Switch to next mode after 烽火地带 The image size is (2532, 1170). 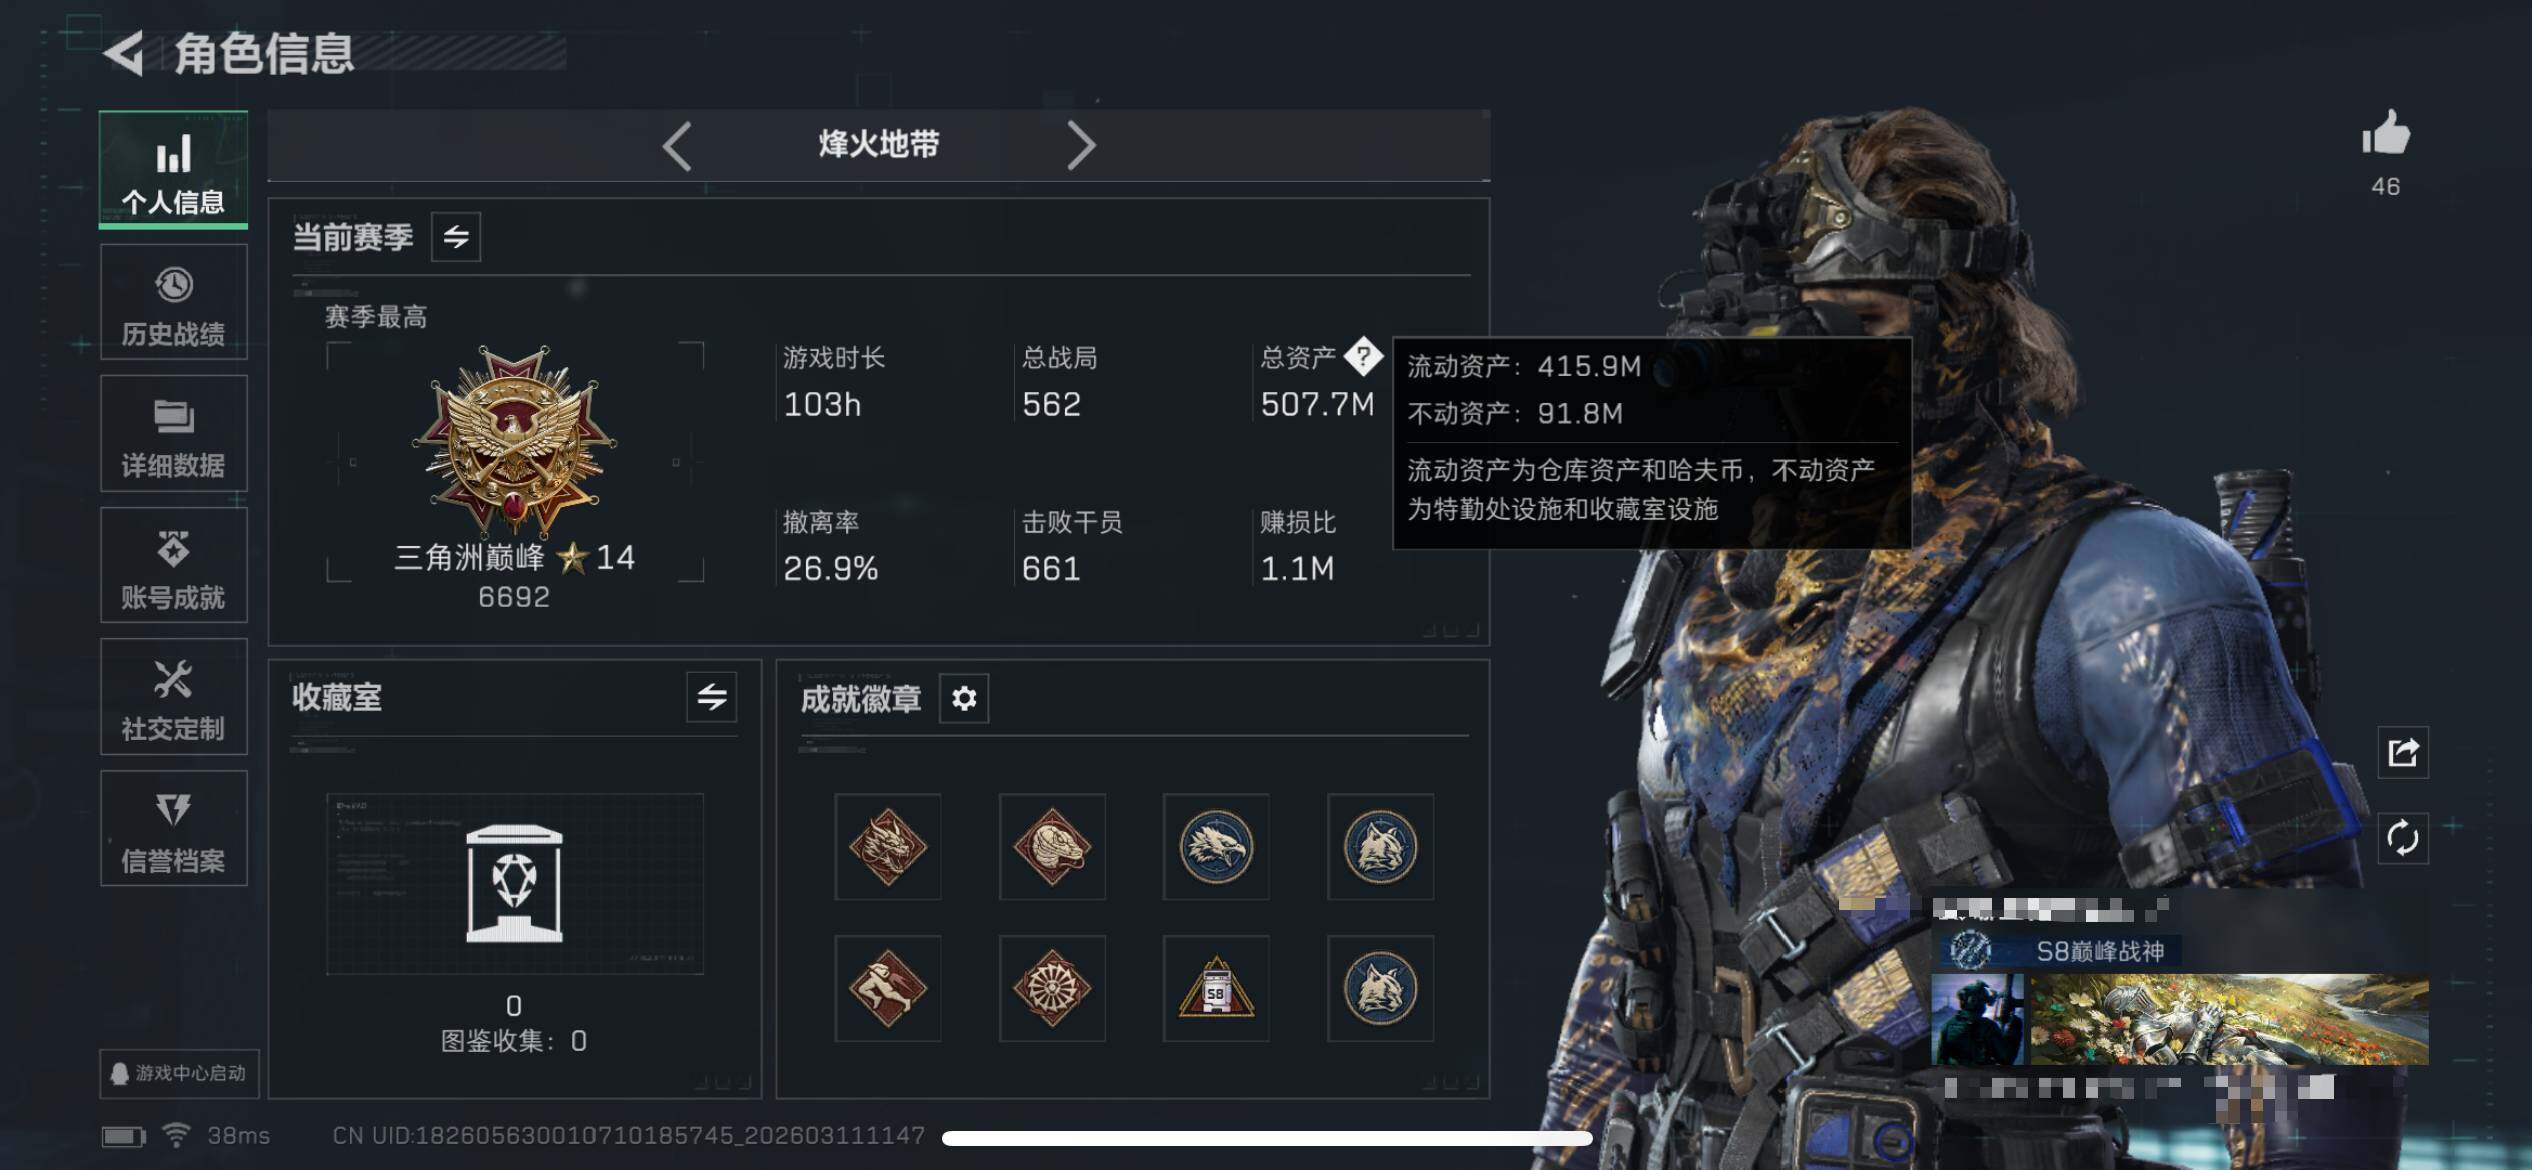point(1081,146)
